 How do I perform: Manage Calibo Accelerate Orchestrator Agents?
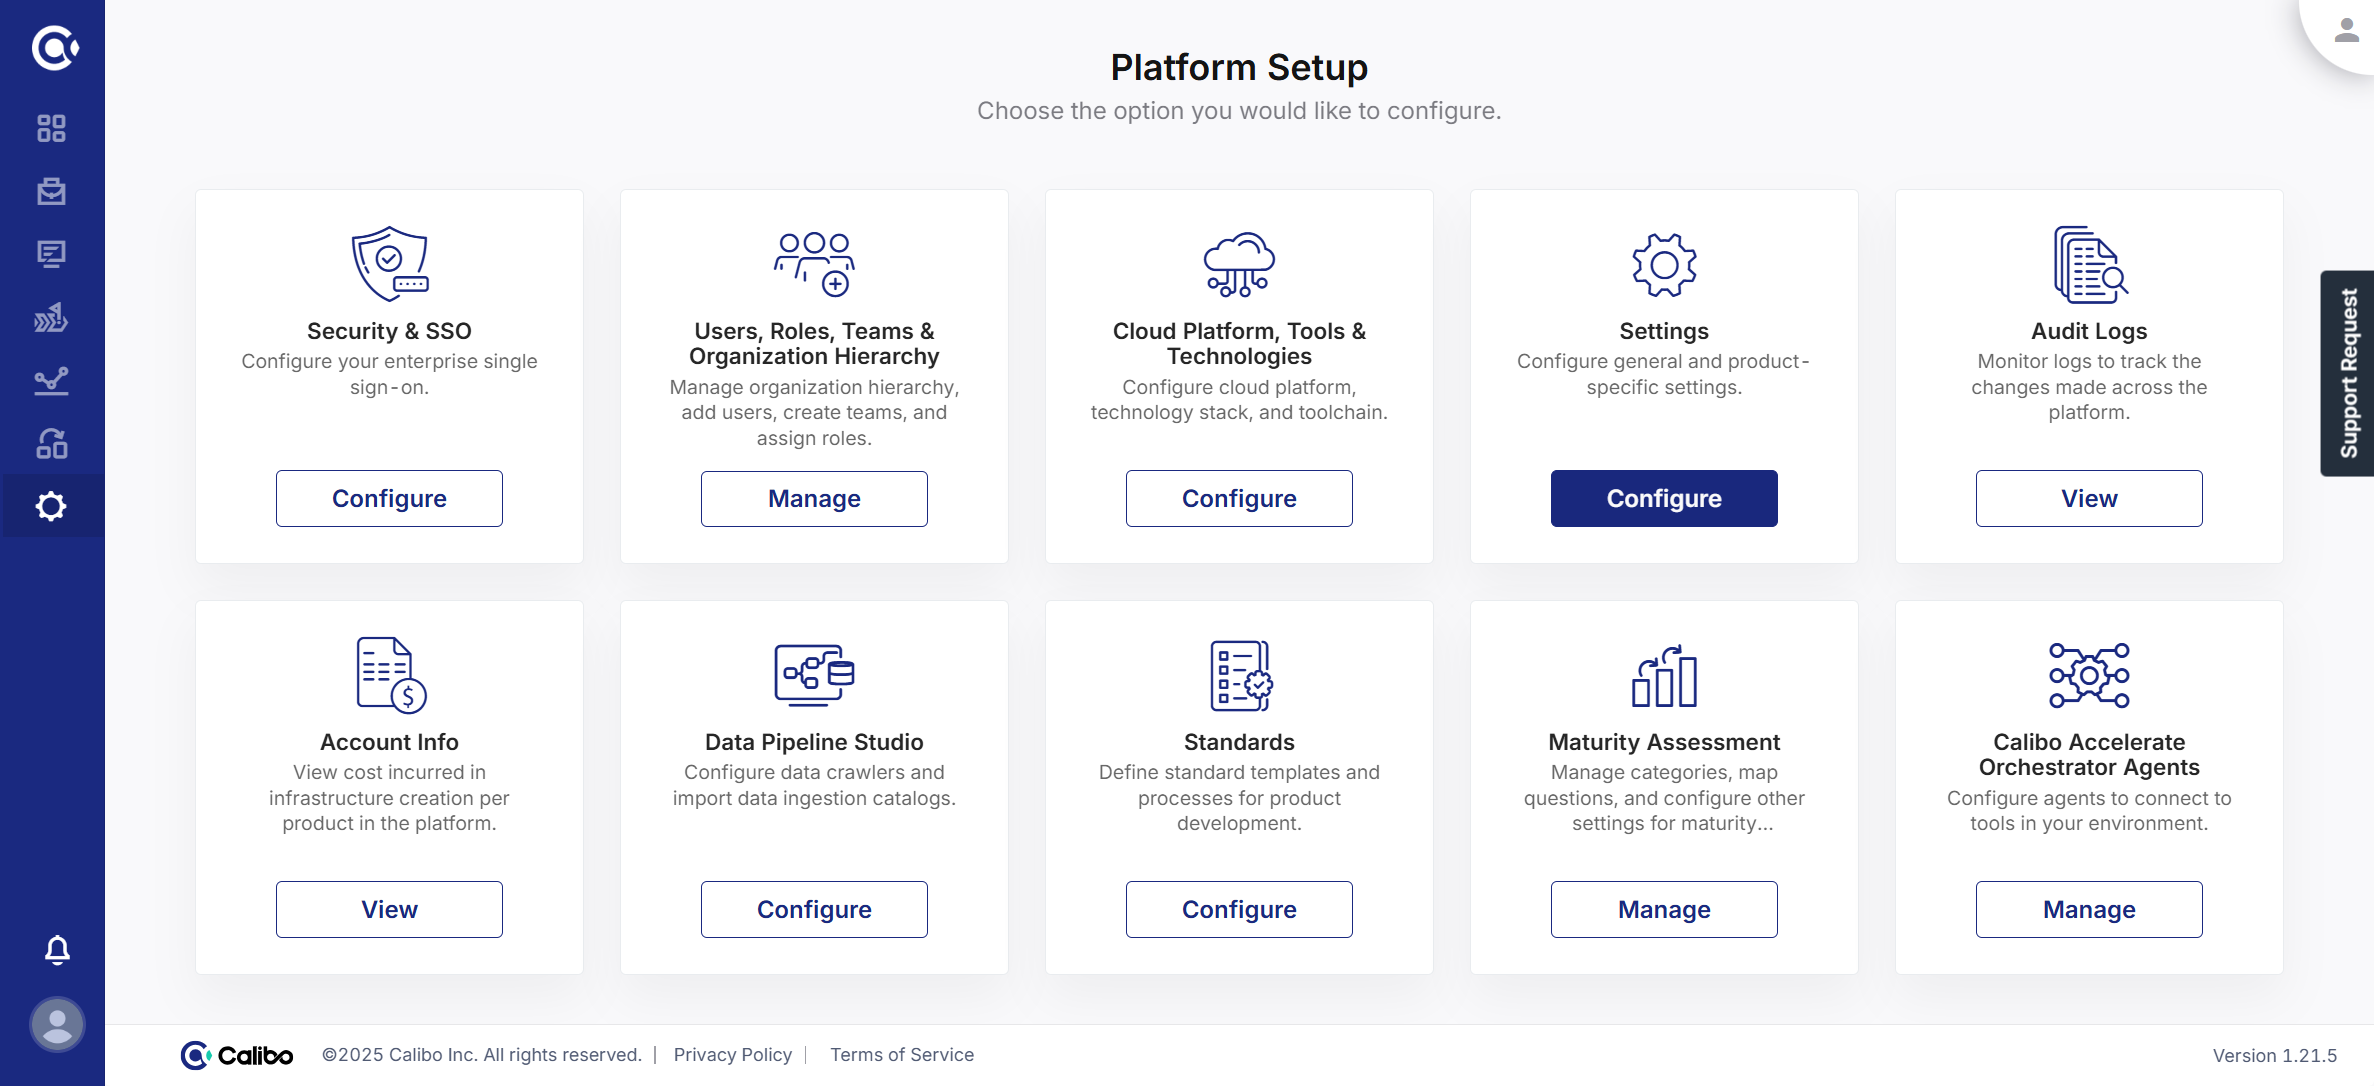(x=2089, y=909)
